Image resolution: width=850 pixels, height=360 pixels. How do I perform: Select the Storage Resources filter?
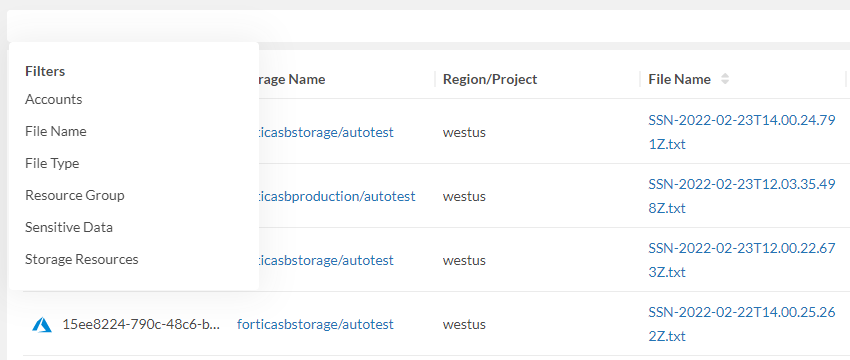click(x=82, y=259)
